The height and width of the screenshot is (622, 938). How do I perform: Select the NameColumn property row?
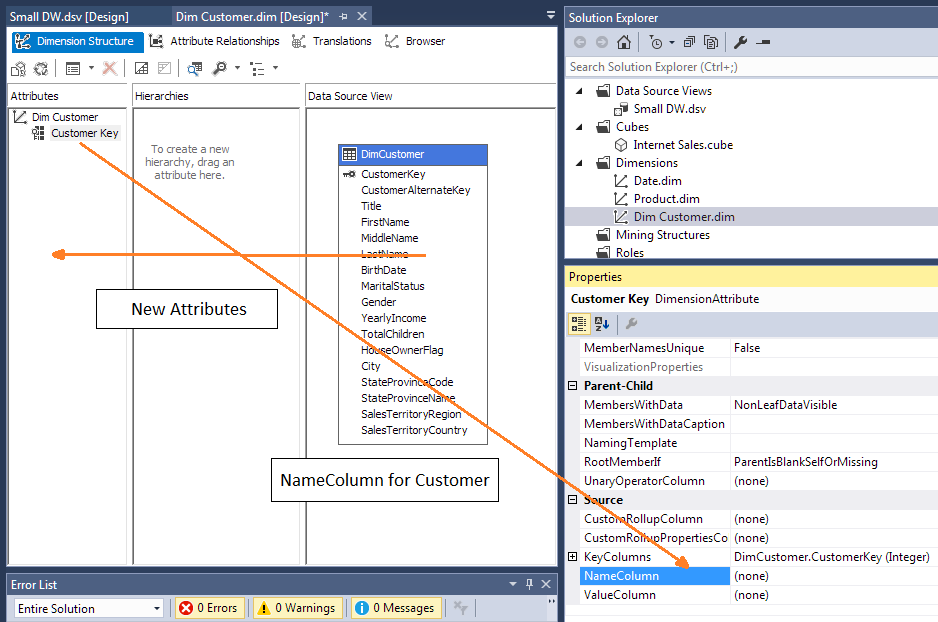[655, 576]
